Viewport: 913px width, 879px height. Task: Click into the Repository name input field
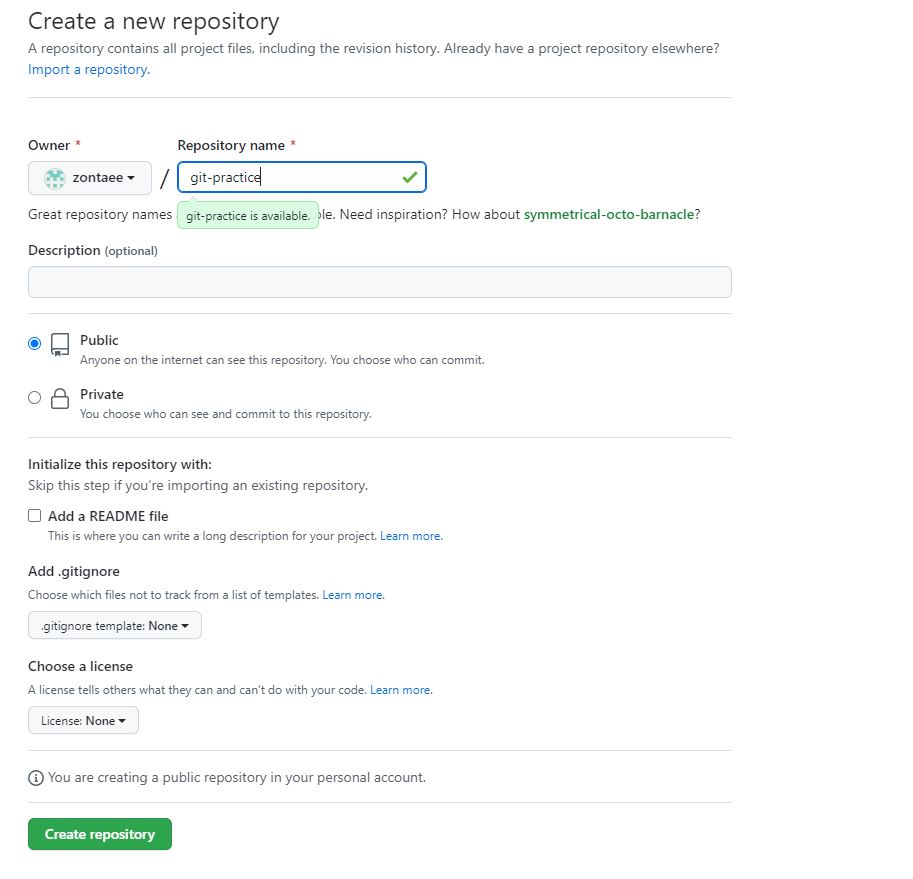(x=302, y=177)
